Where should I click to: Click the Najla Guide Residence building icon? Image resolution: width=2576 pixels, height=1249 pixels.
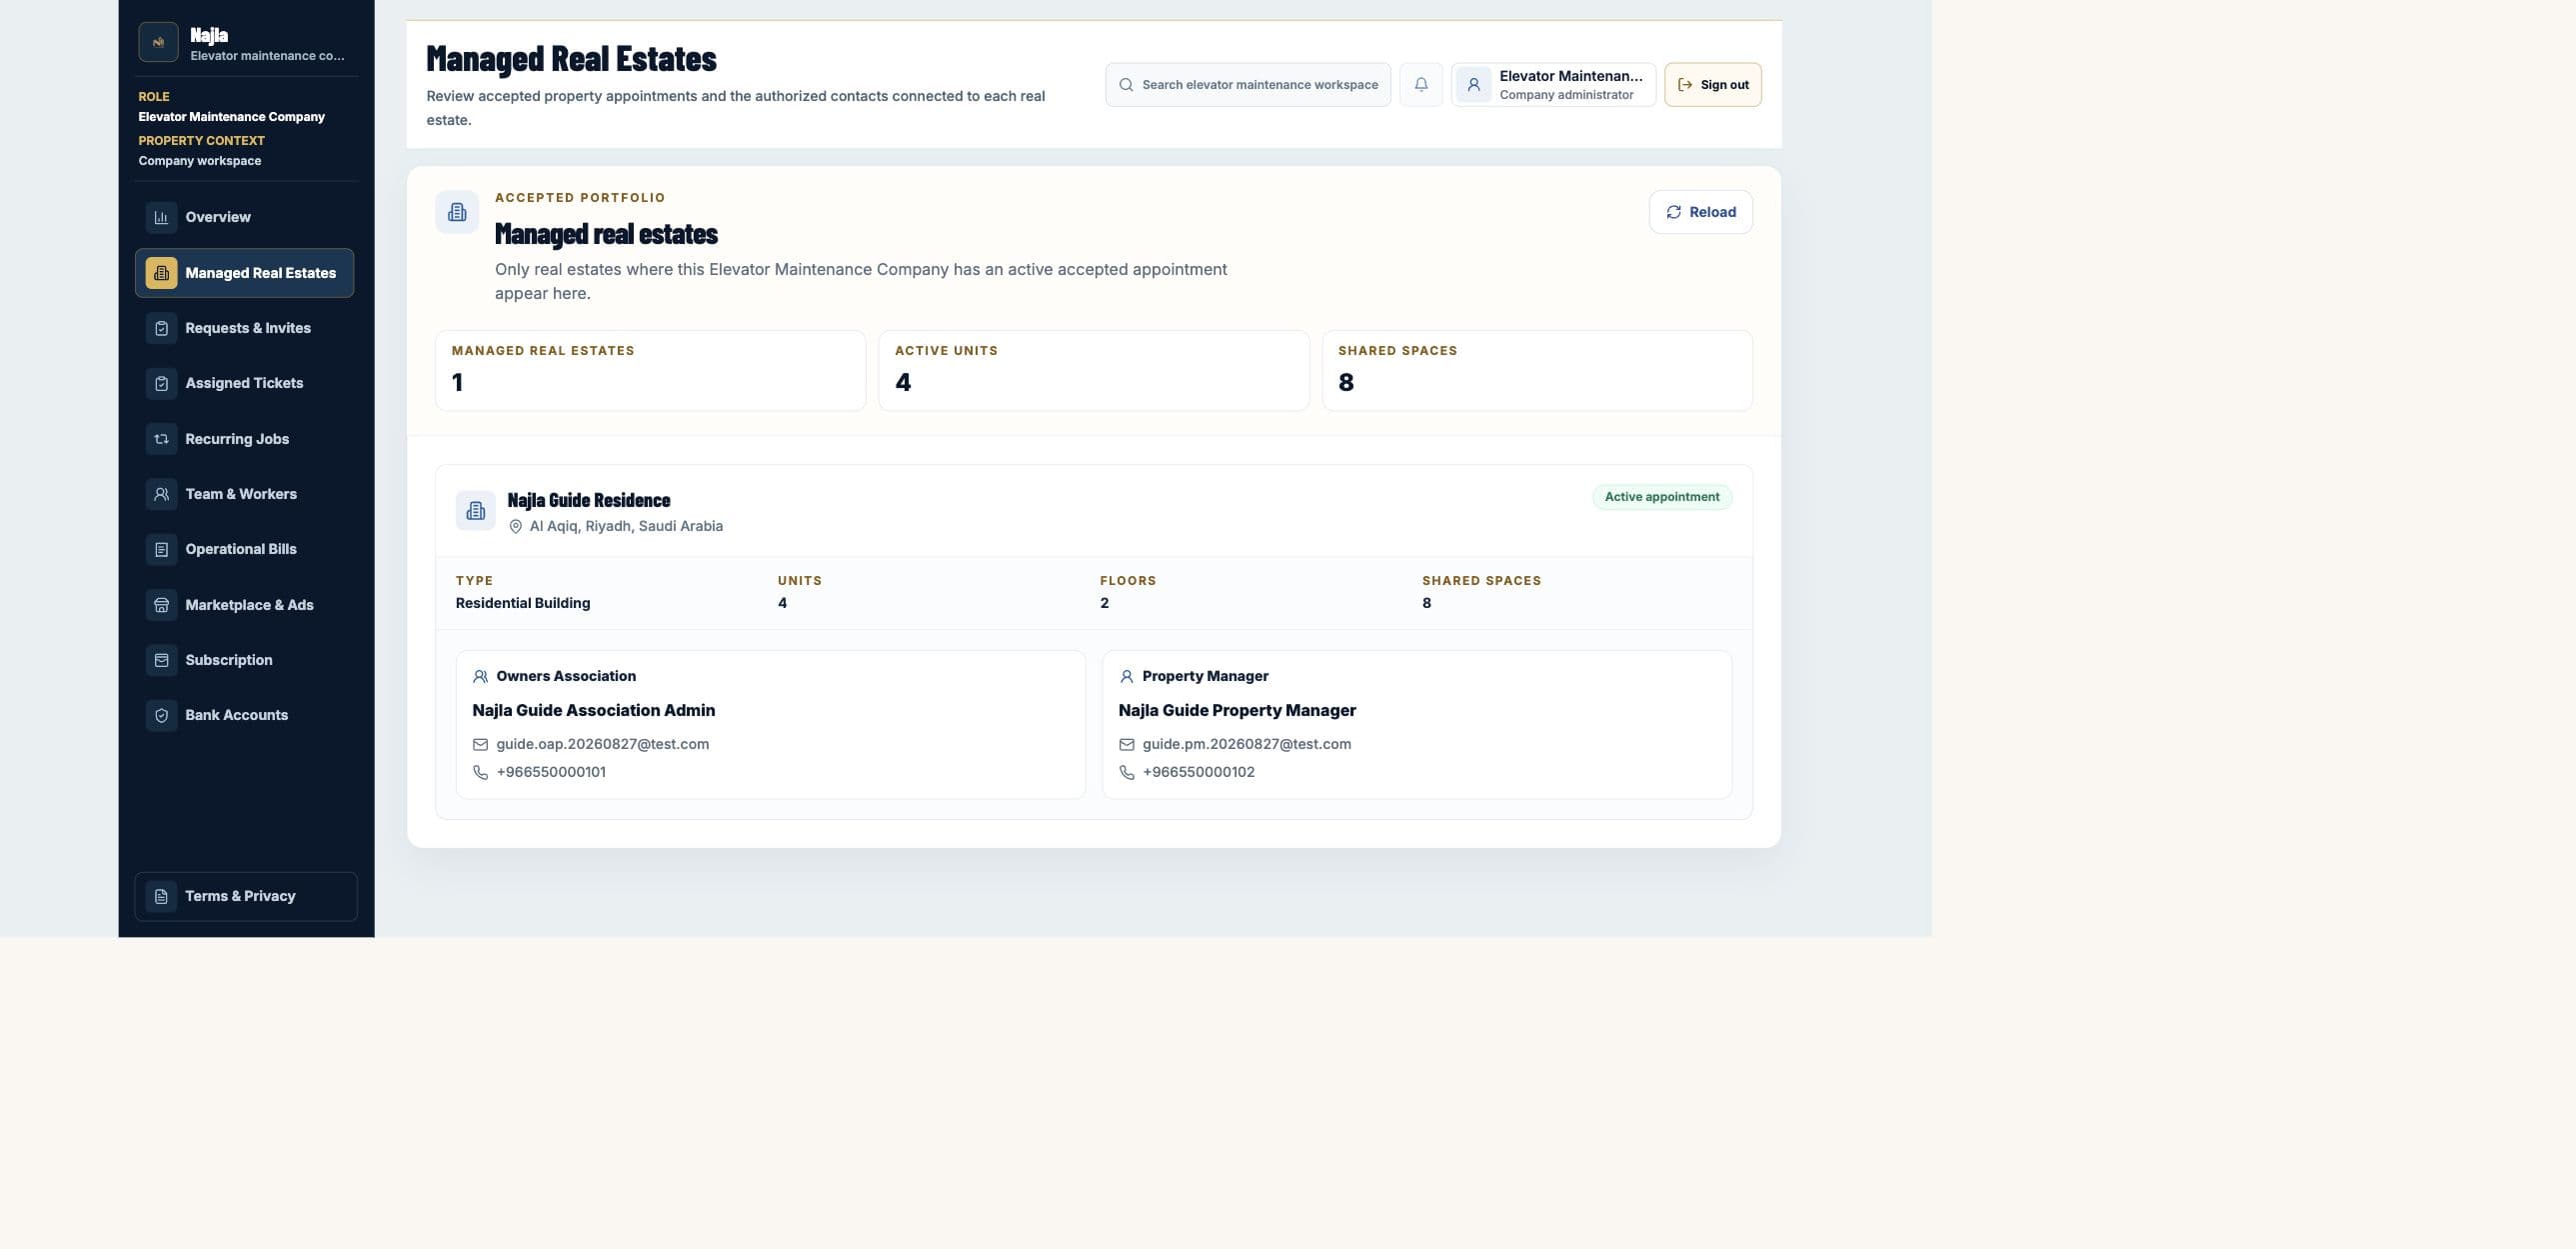476,511
